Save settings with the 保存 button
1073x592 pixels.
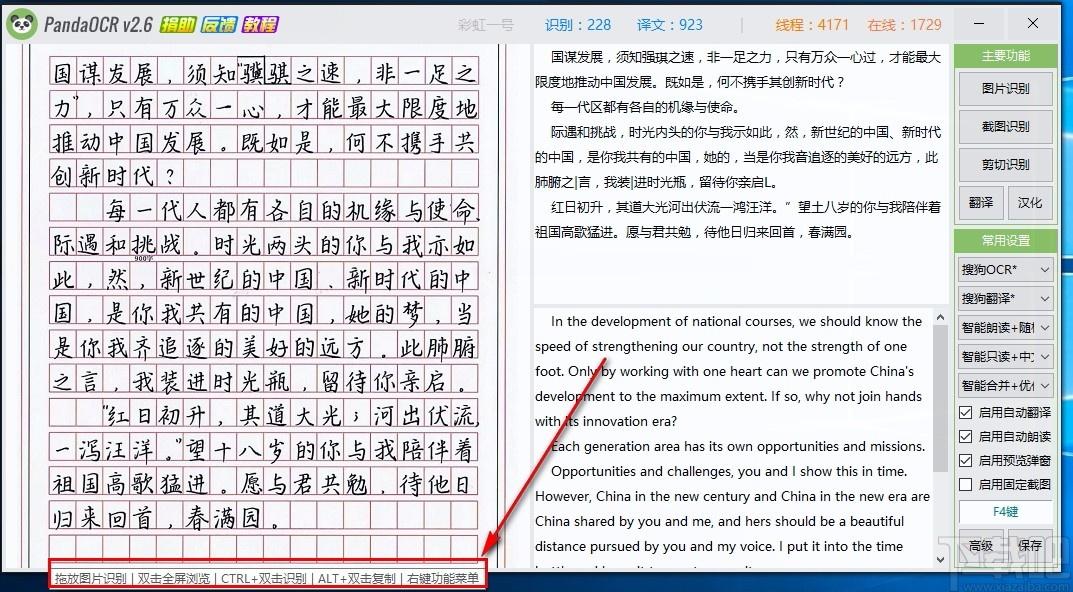[x=1030, y=545]
